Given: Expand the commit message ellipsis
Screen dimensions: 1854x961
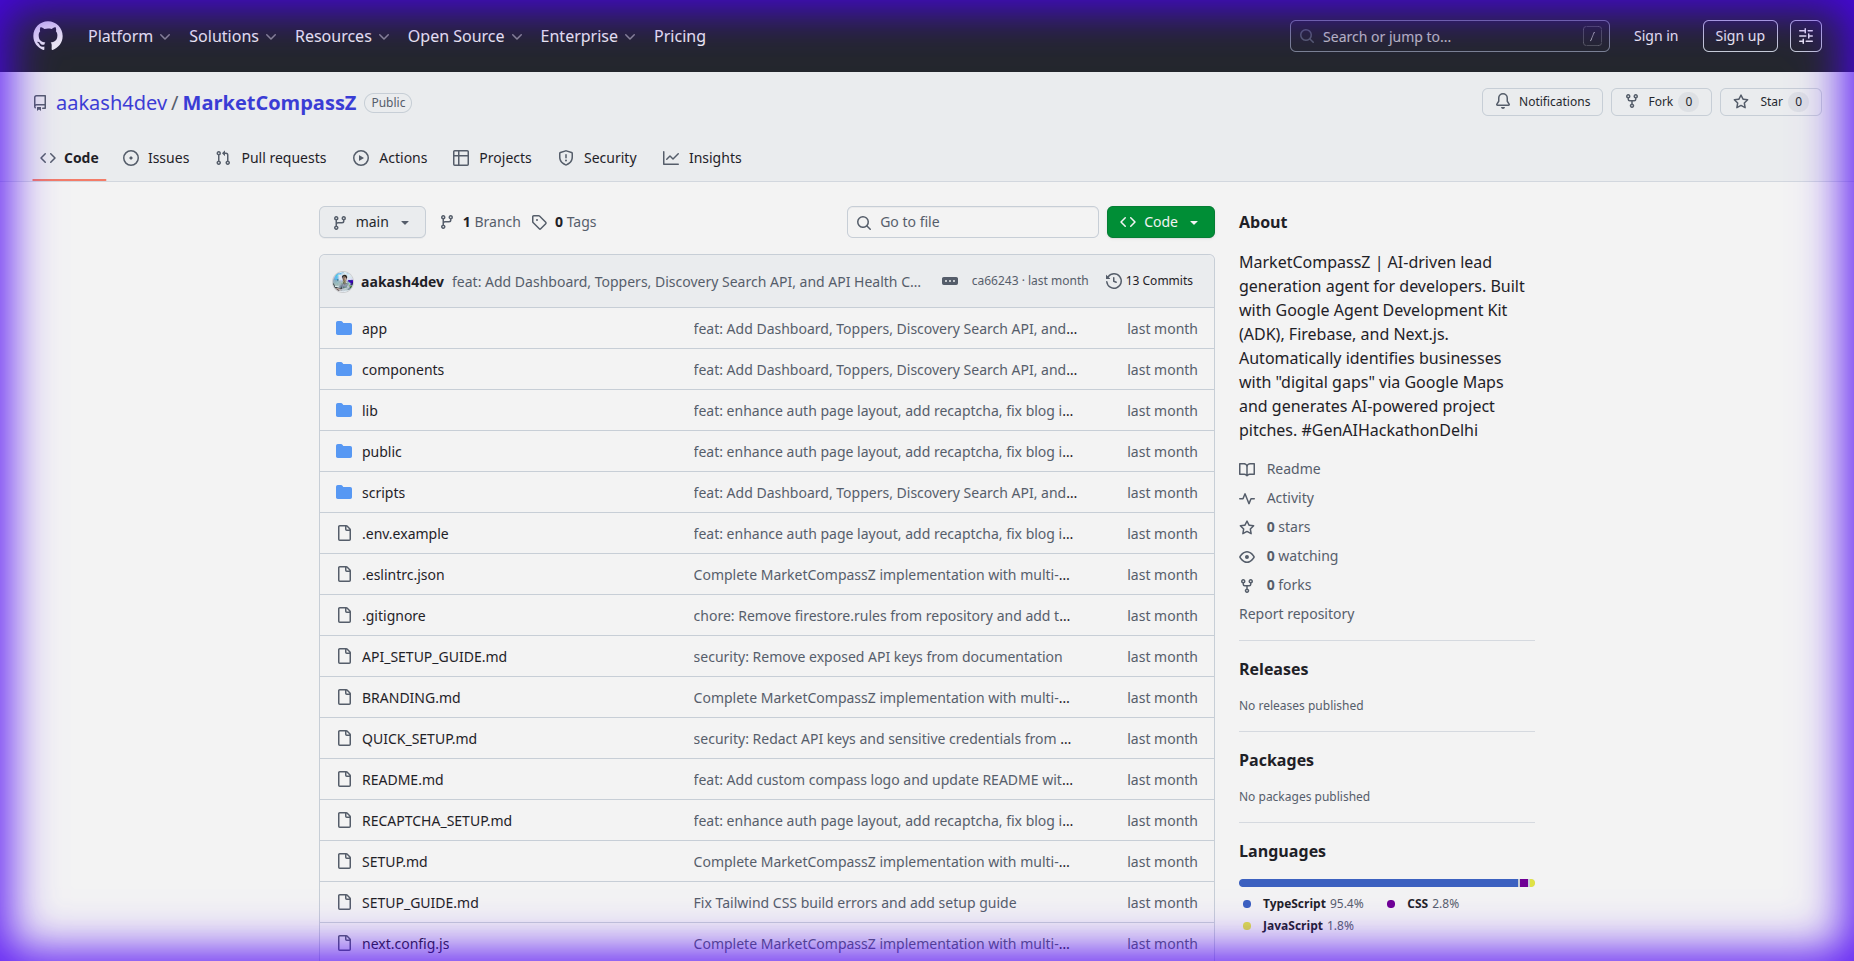Looking at the screenshot, I should click(950, 281).
